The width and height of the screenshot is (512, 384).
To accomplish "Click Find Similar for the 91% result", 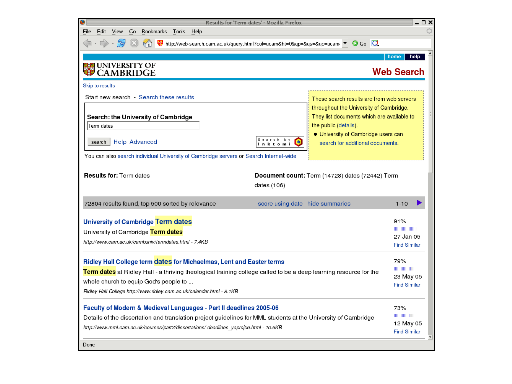I will pyautogui.click(x=407, y=245).
